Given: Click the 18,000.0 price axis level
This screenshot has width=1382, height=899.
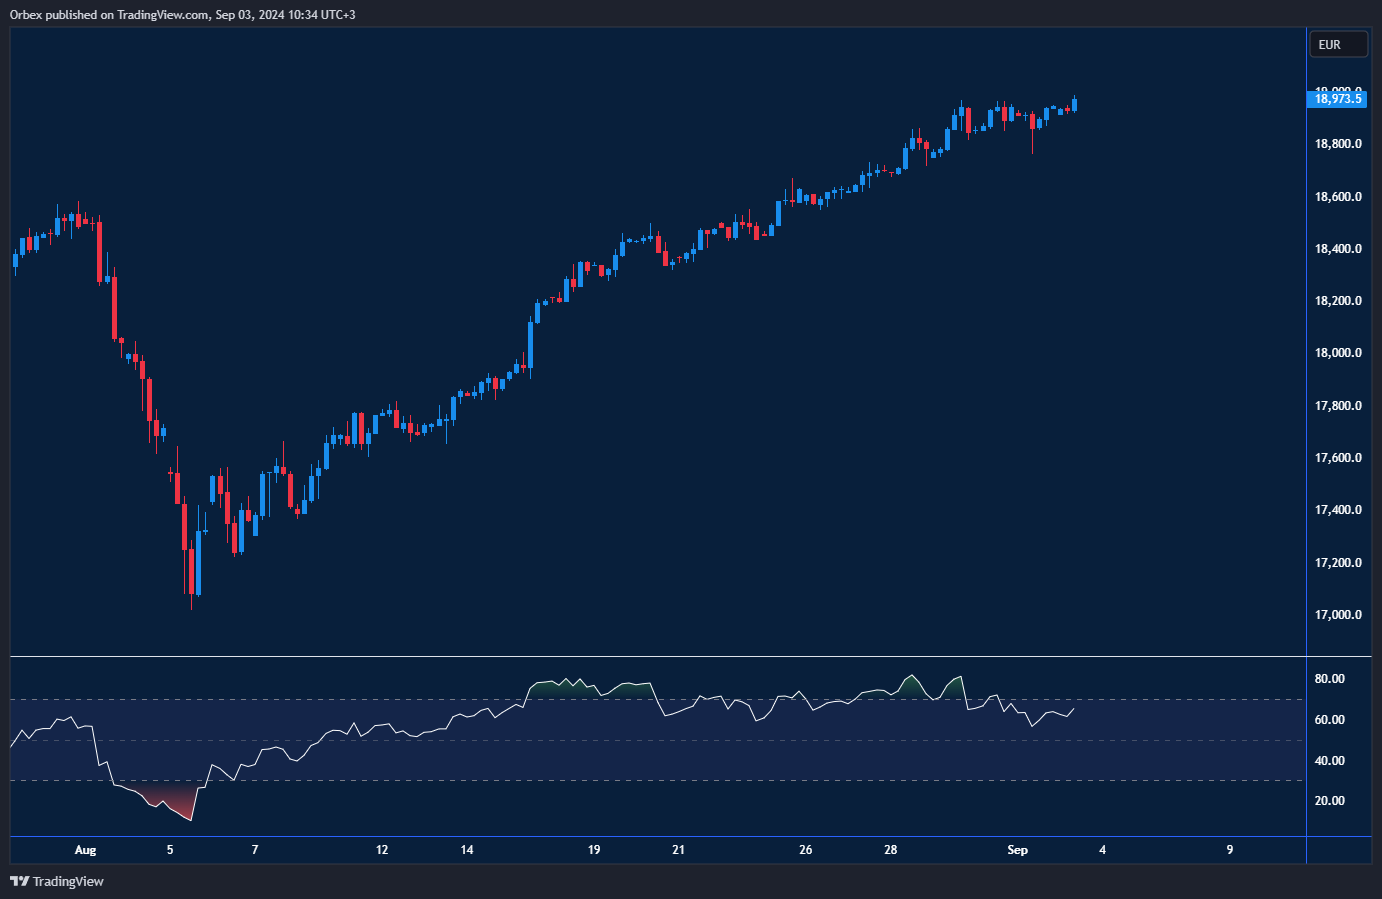Looking at the screenshot, I should click(x=1337, y=353).
